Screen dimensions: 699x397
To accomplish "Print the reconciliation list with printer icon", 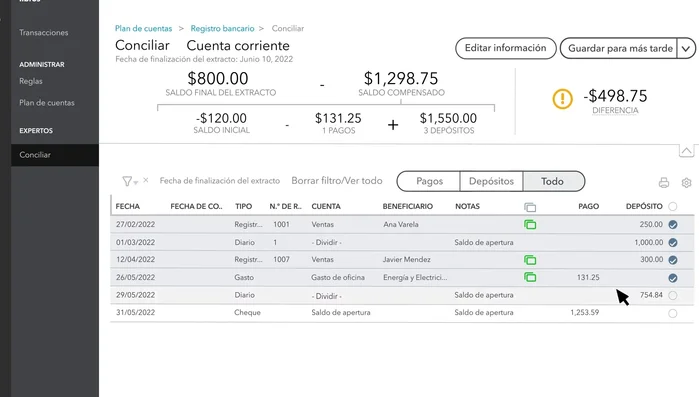I will (664, 182).
